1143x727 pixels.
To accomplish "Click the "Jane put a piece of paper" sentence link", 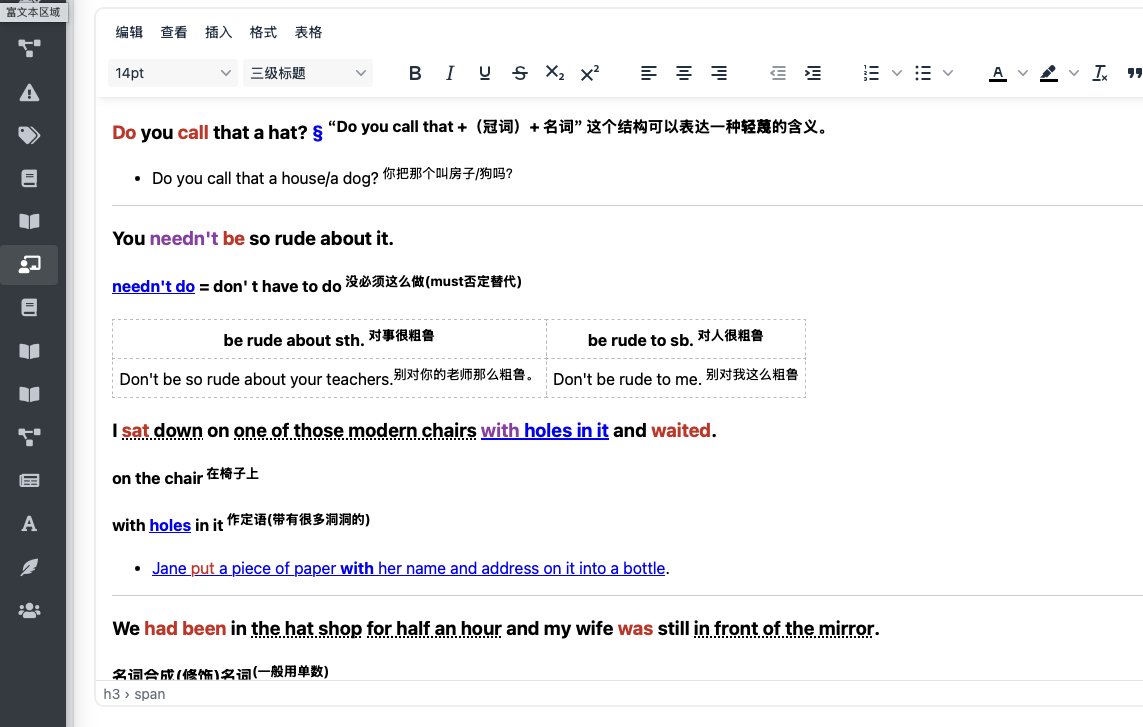I will click(x=409, y=568).
